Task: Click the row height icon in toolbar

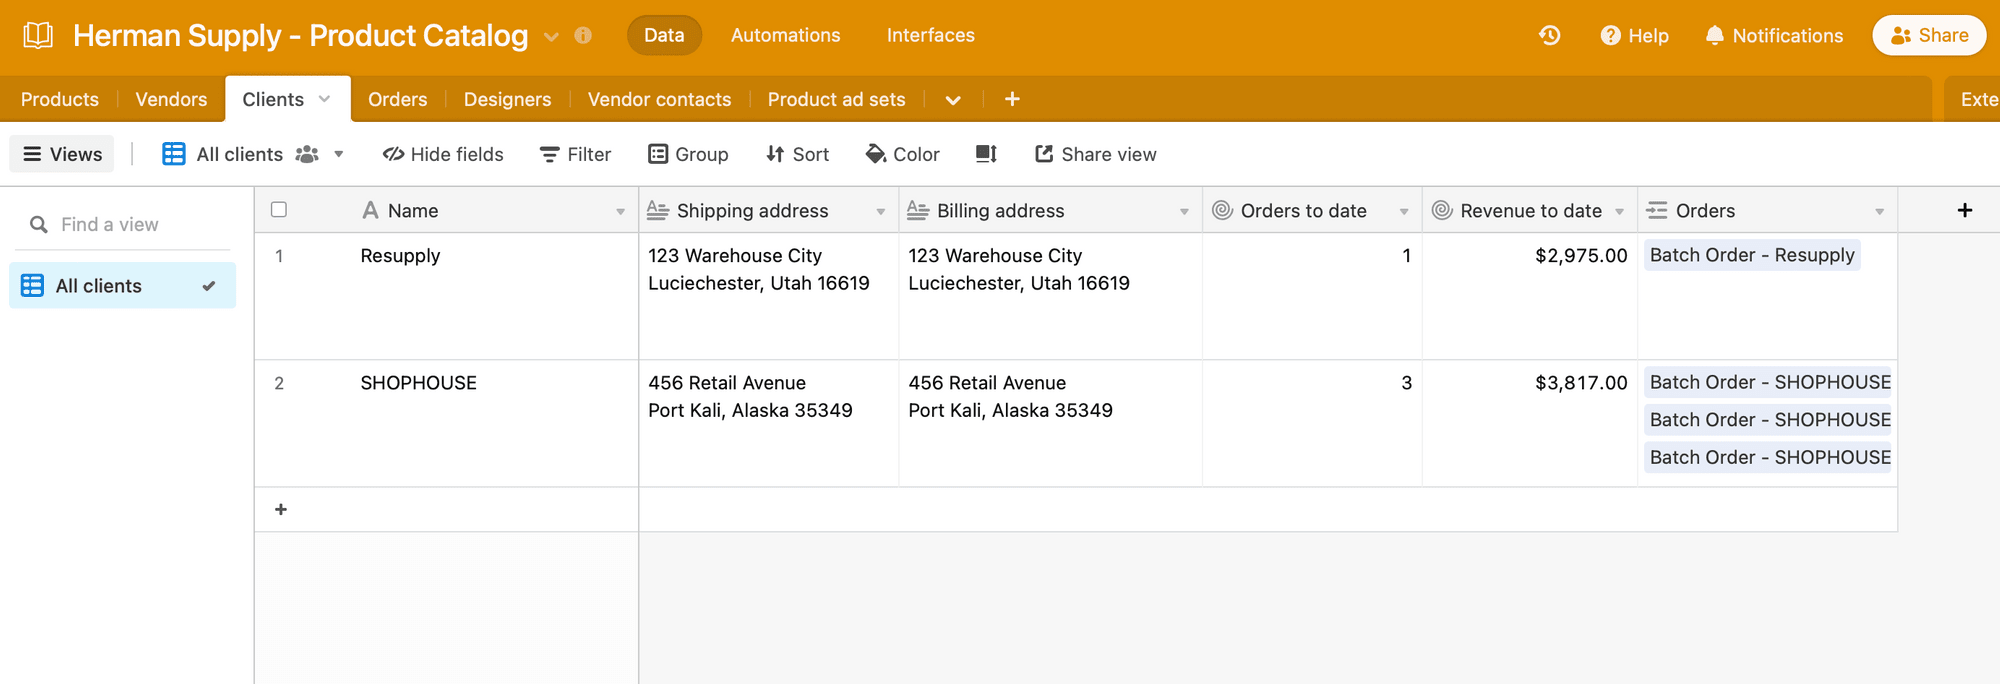Action: click(x=986, y=154)
